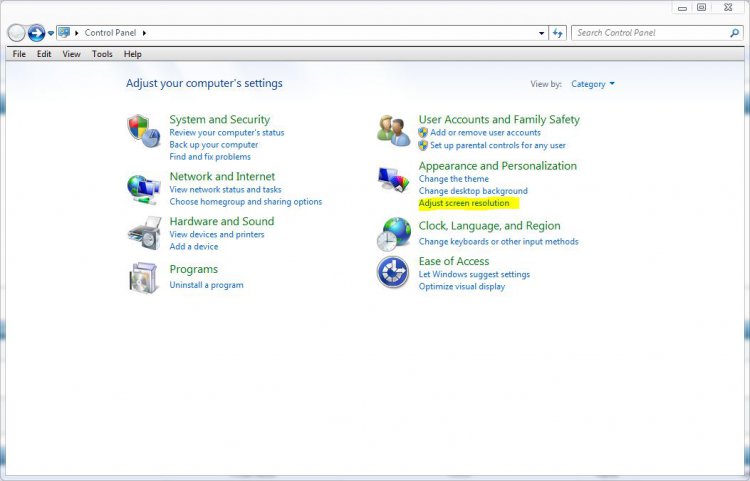Click Uninstall a program
The height and width of the screenshot is (481, 750).
click(x=206, y=285)
